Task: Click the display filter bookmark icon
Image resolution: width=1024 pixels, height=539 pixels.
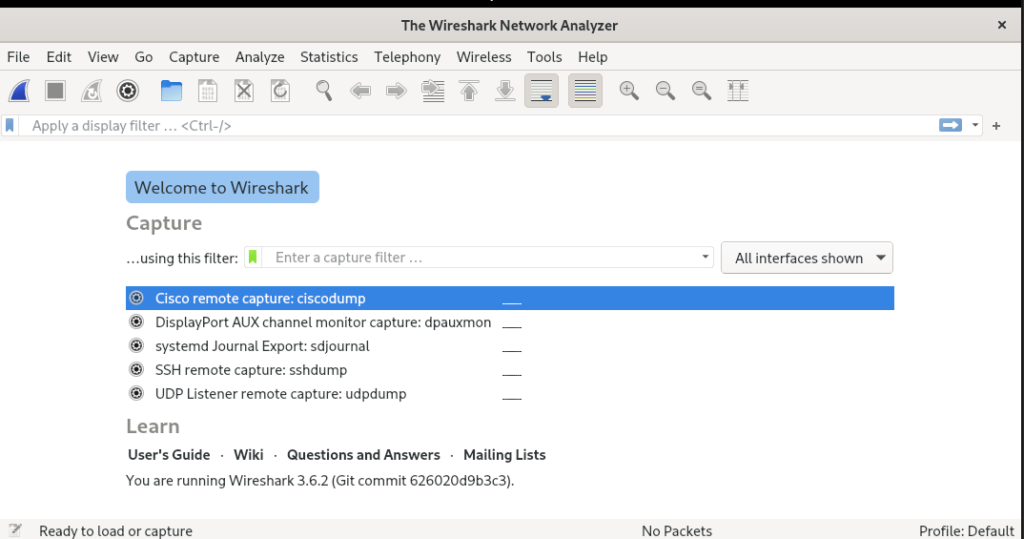Action: tap(10, 125)
